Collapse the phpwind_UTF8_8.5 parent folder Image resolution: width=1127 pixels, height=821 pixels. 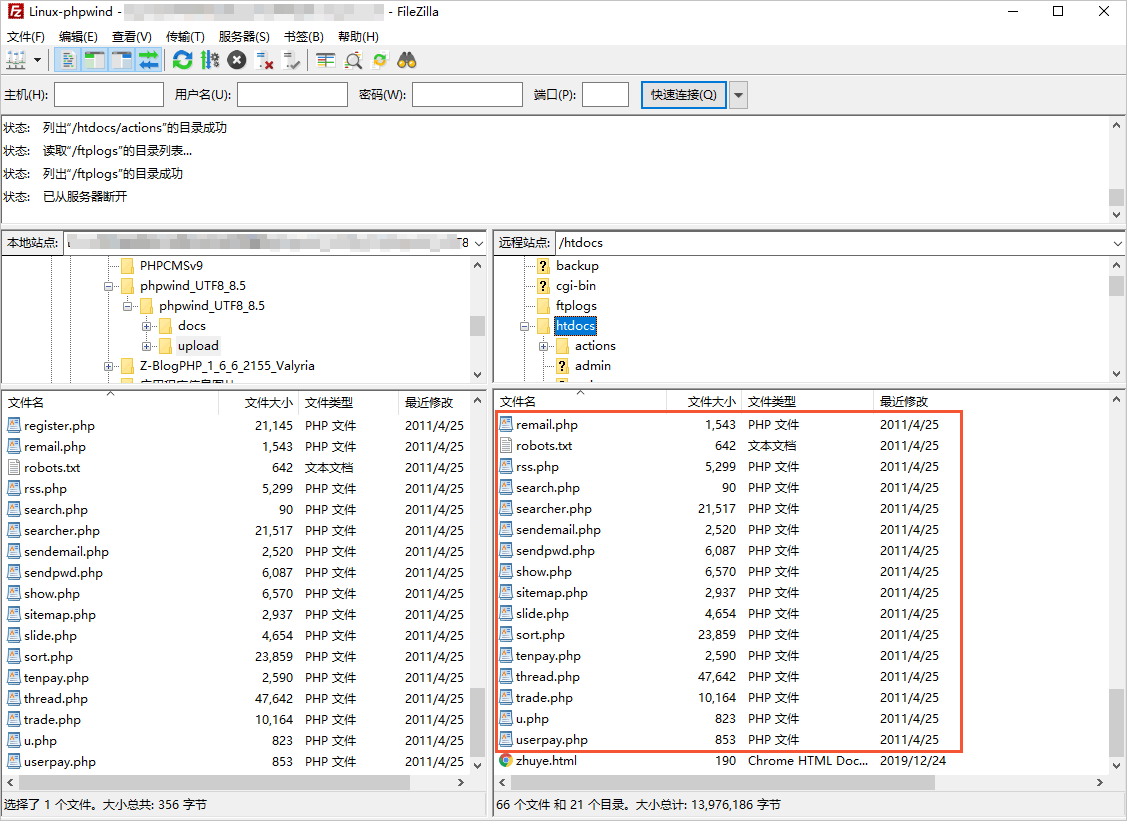pos(109,286)
